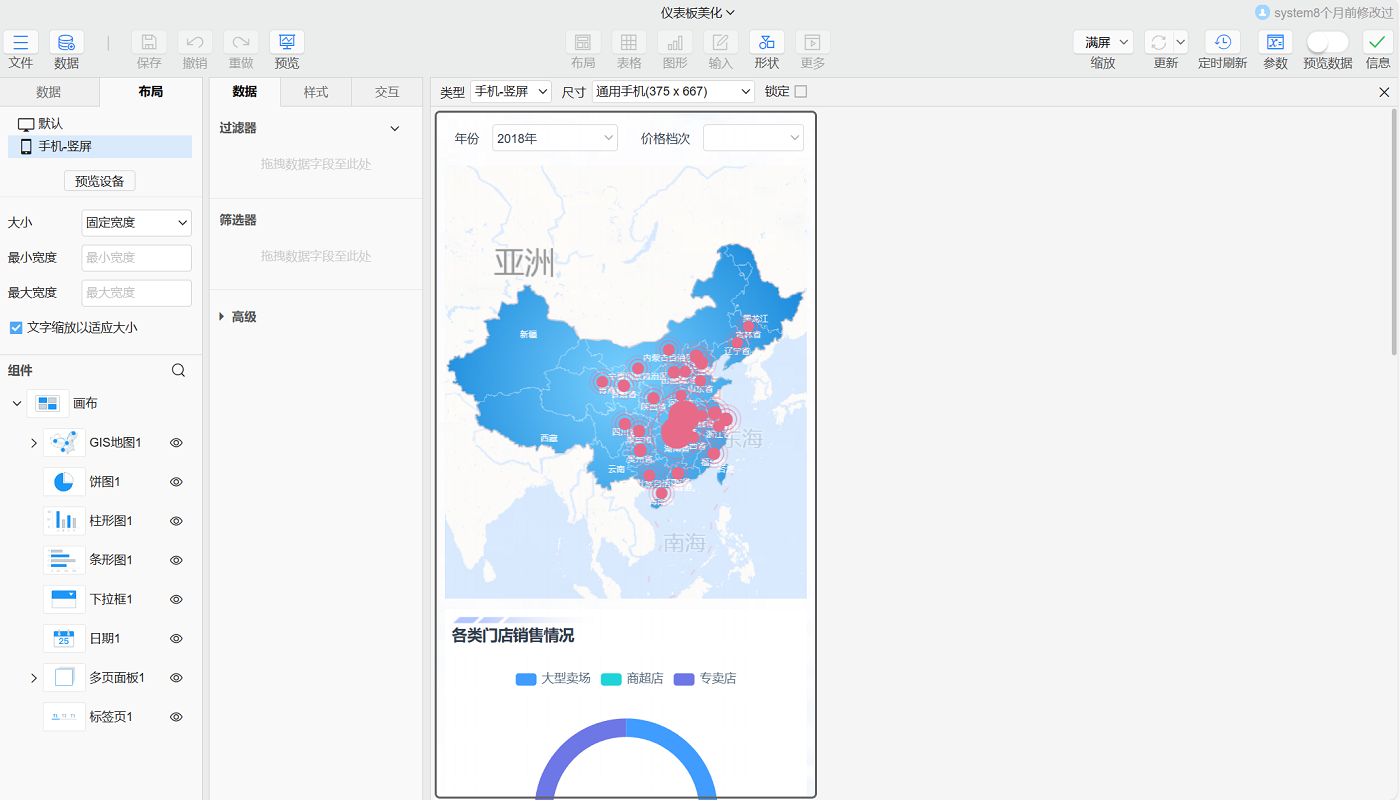Open the 参数 (Parameters) icon

(x=1275, y=42)
